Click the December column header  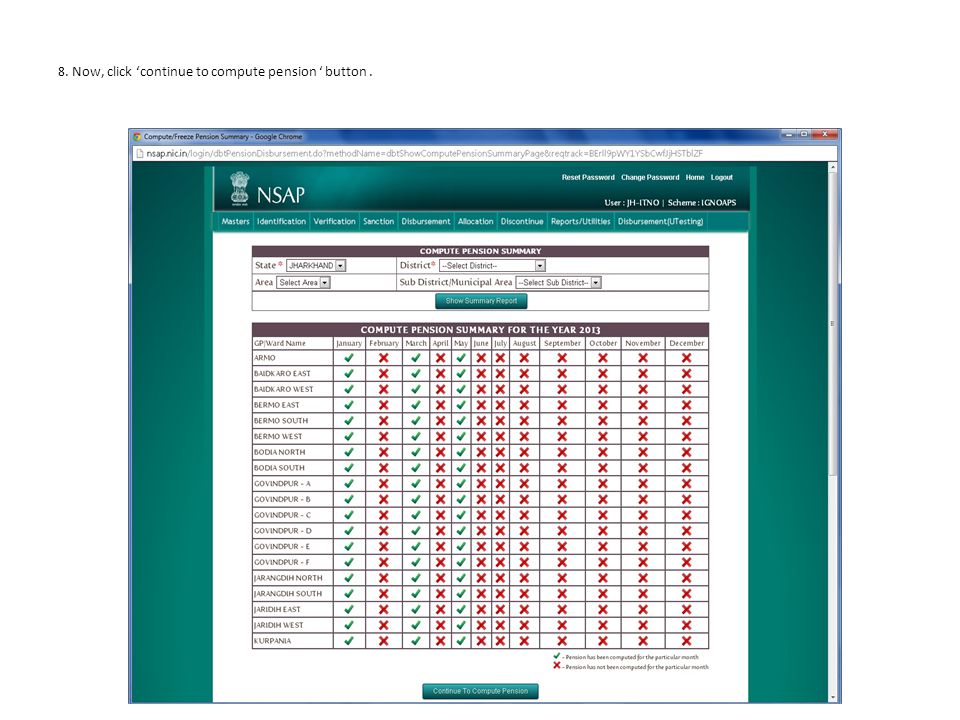[686, 343]
